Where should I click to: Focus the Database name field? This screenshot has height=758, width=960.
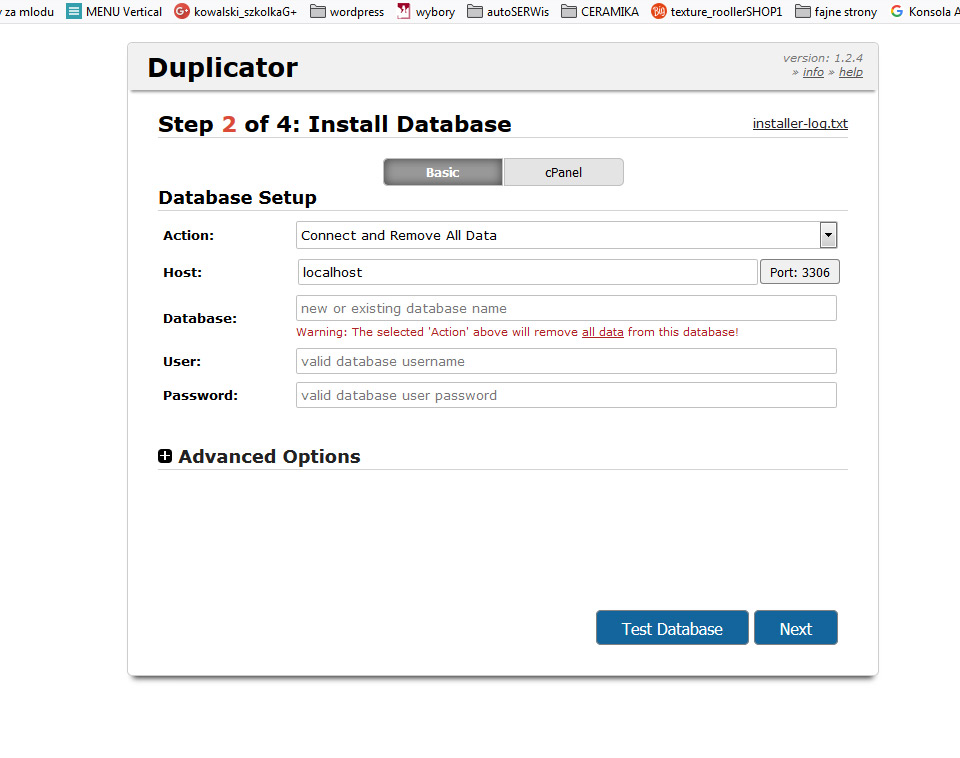pyautogui.click(x=566, y=308)
